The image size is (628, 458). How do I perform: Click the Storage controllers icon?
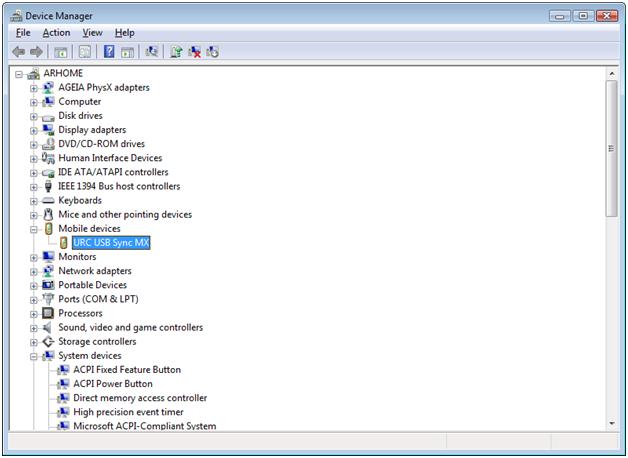click(48, 341)
